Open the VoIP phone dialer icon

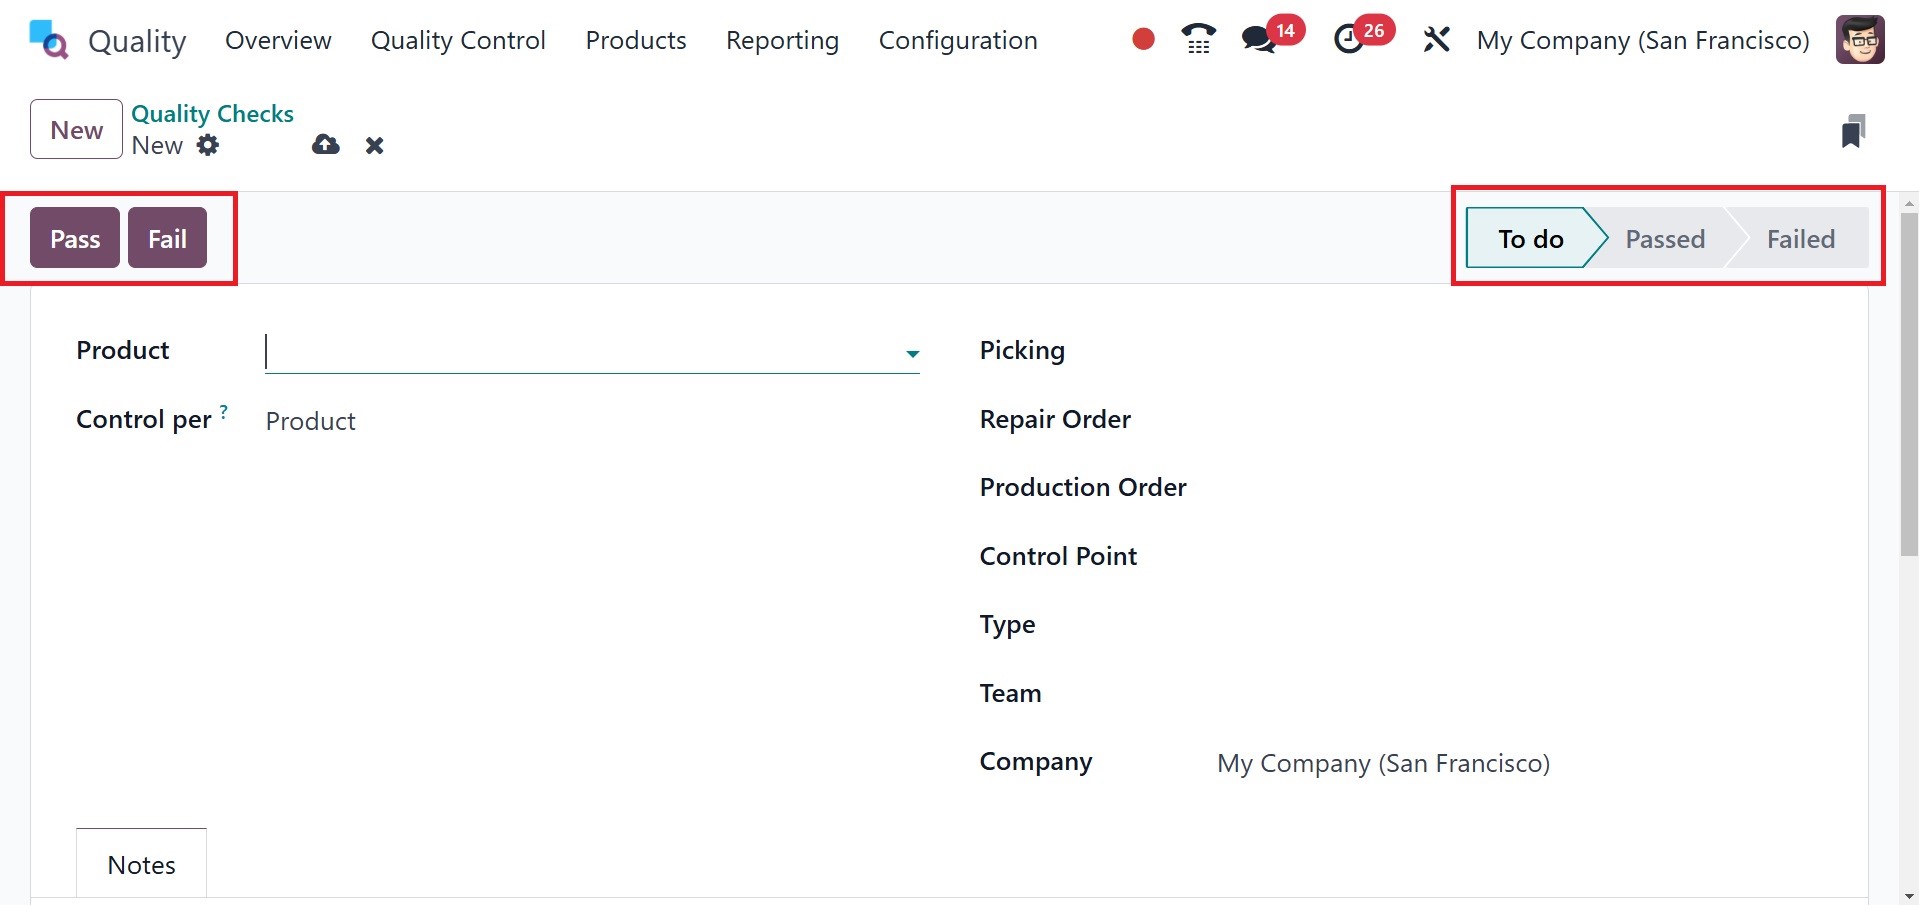click(1198, 40)
